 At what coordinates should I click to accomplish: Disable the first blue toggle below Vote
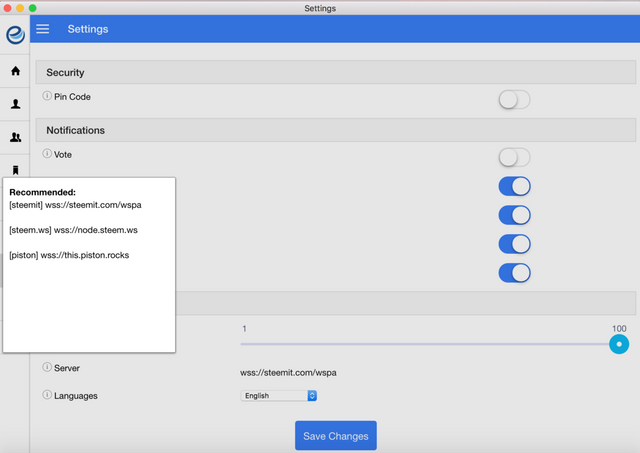pyautogui.click(x=514, y=187)
